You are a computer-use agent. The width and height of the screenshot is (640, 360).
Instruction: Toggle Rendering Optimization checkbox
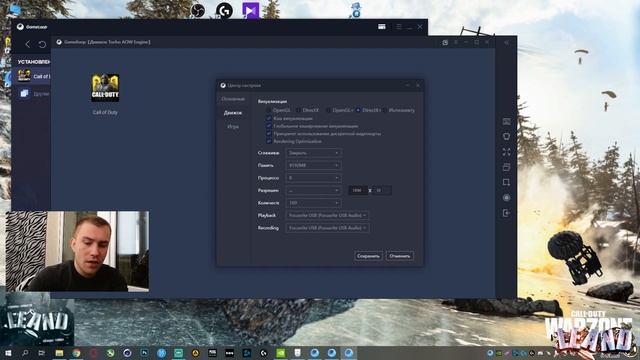269,141
